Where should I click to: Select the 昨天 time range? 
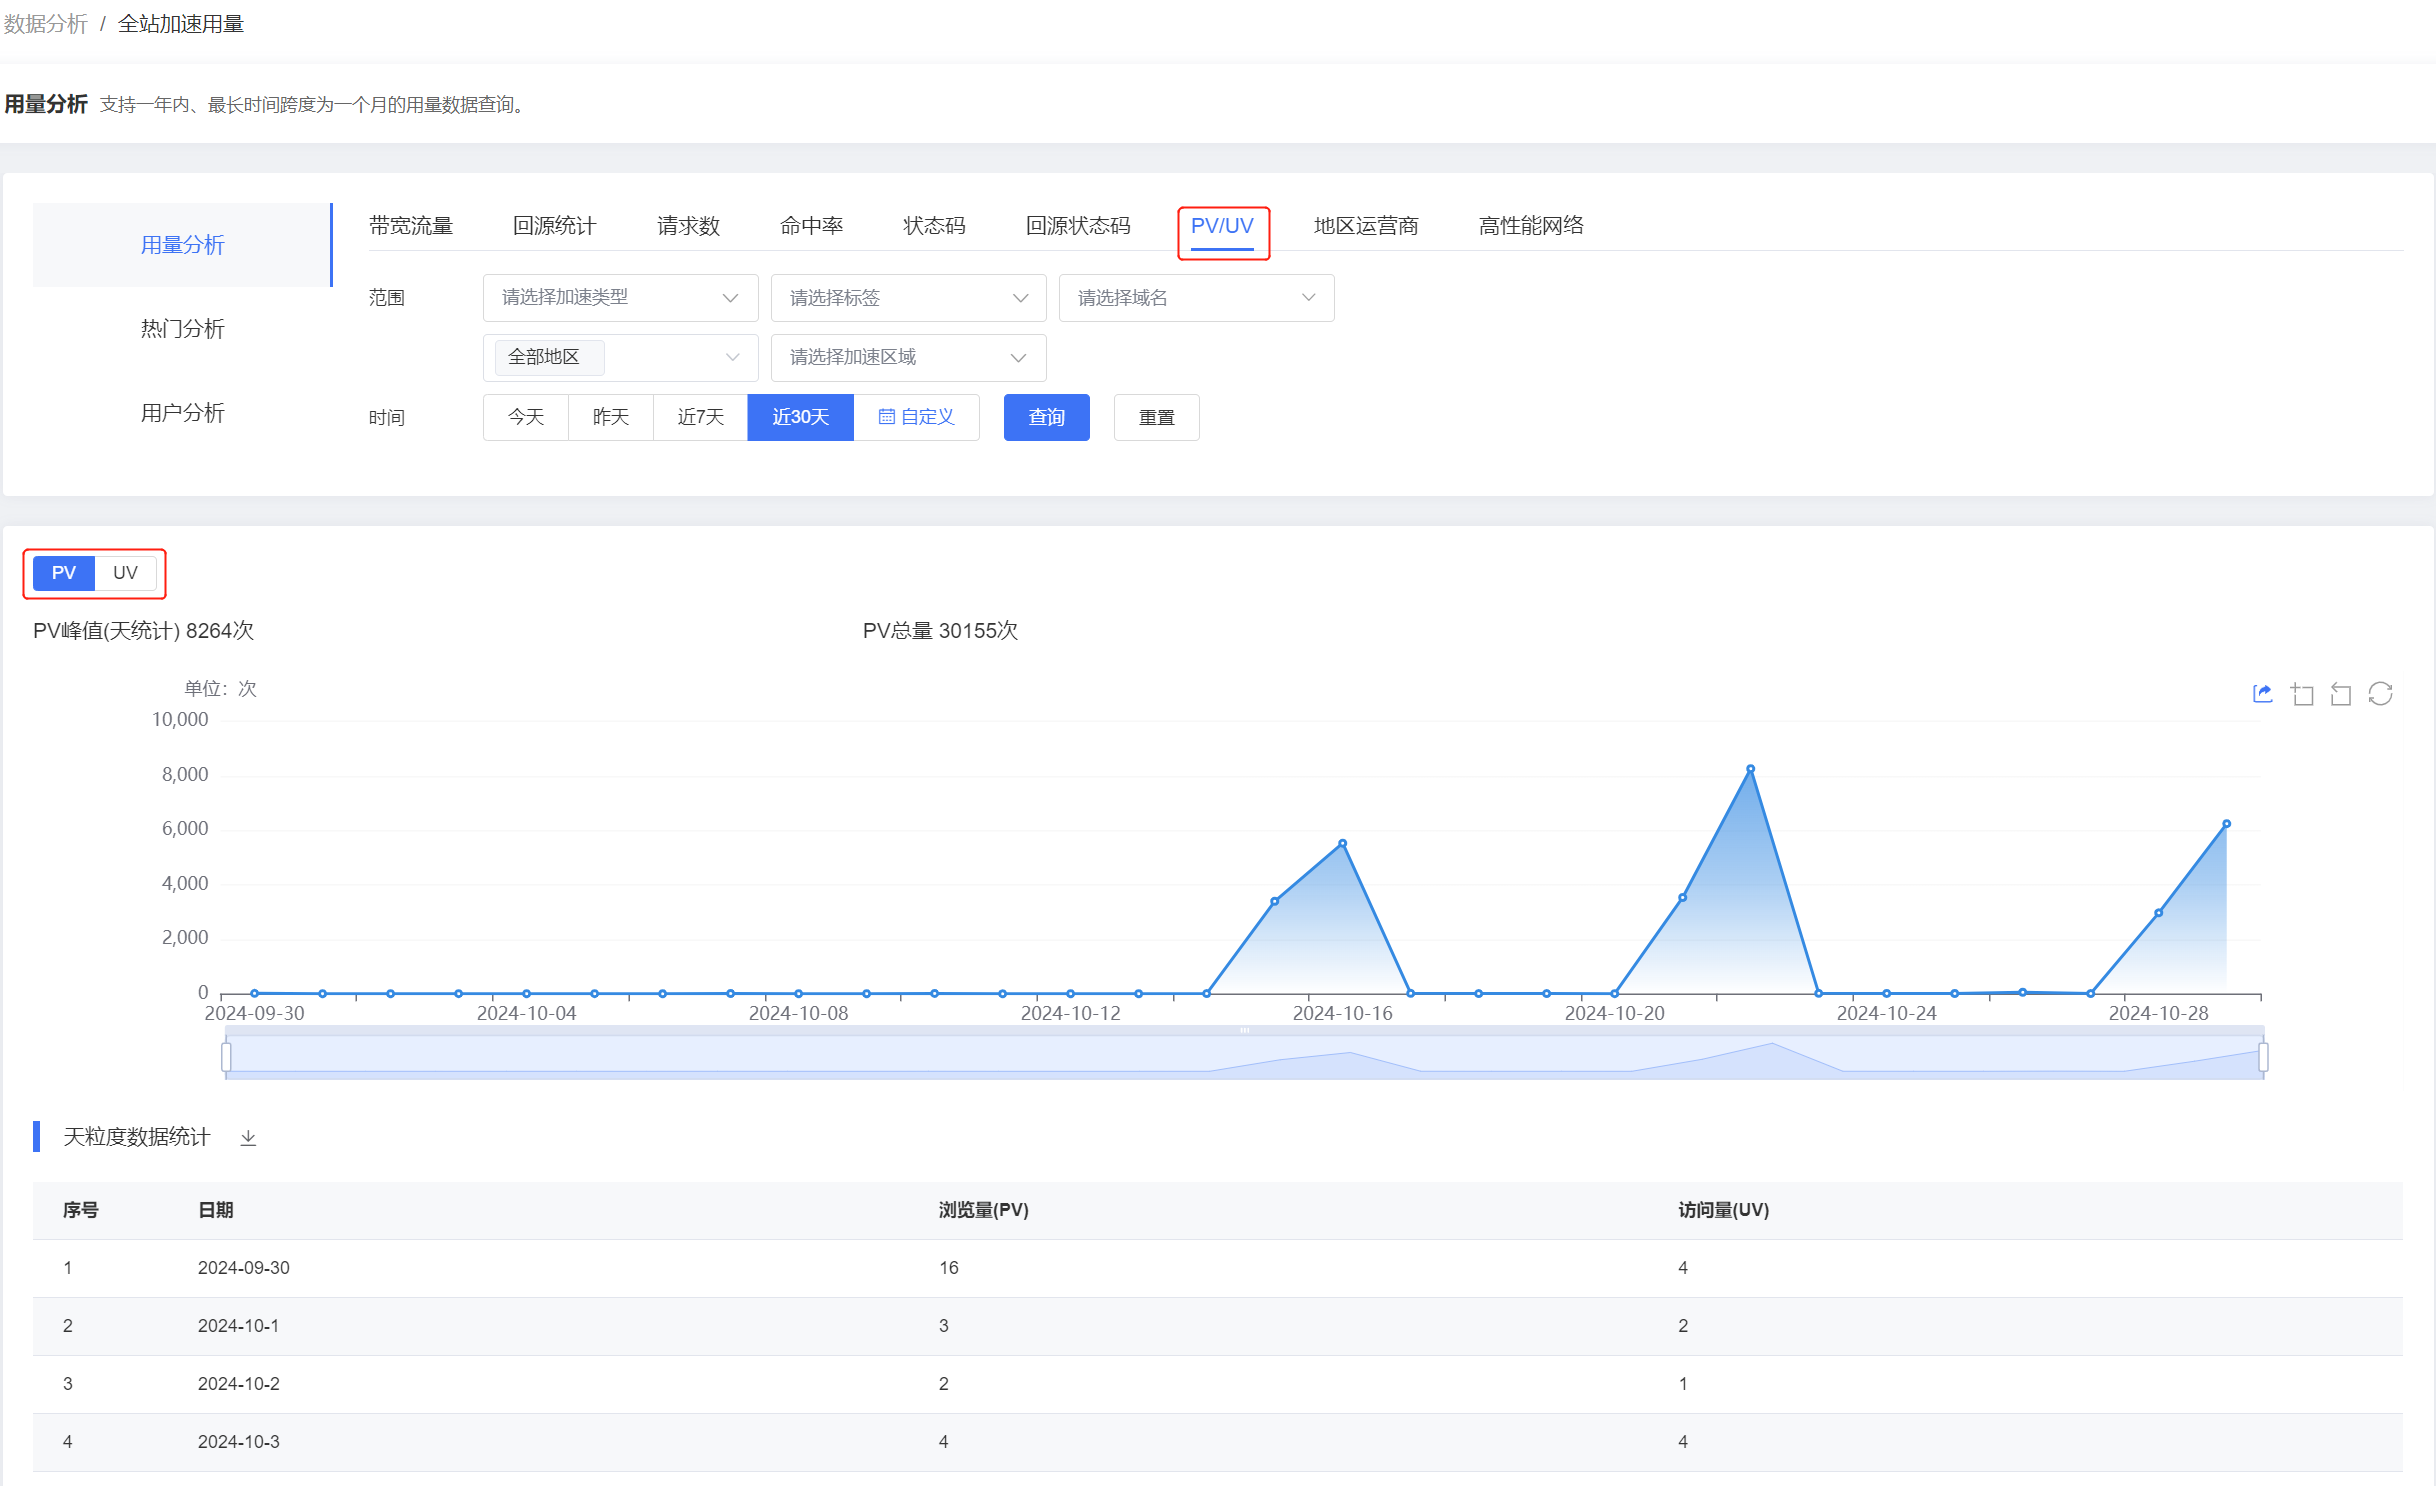(611, 417)
